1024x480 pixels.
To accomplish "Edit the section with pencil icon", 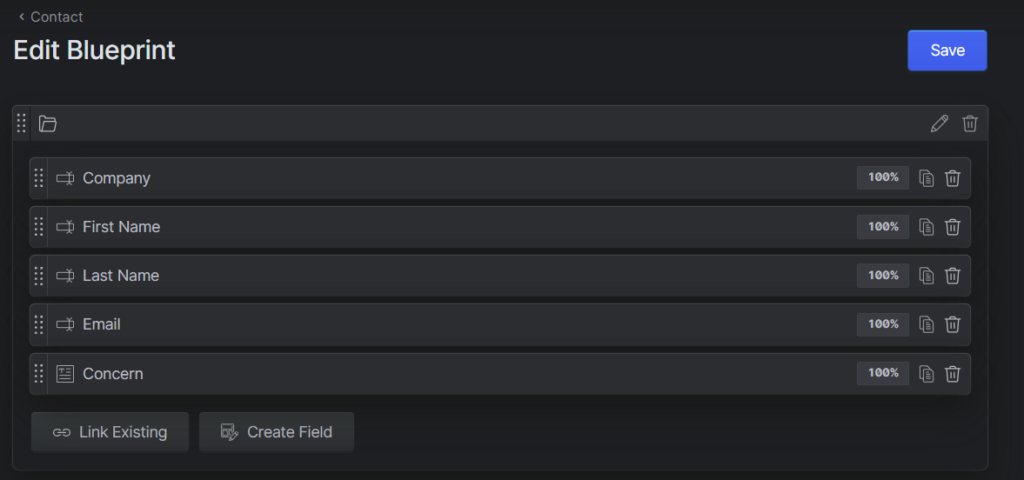I will pos(939,124).
